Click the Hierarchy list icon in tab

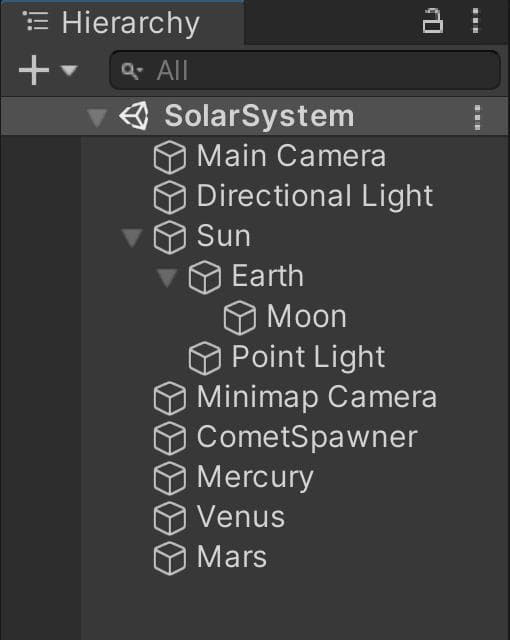[35, 21]
